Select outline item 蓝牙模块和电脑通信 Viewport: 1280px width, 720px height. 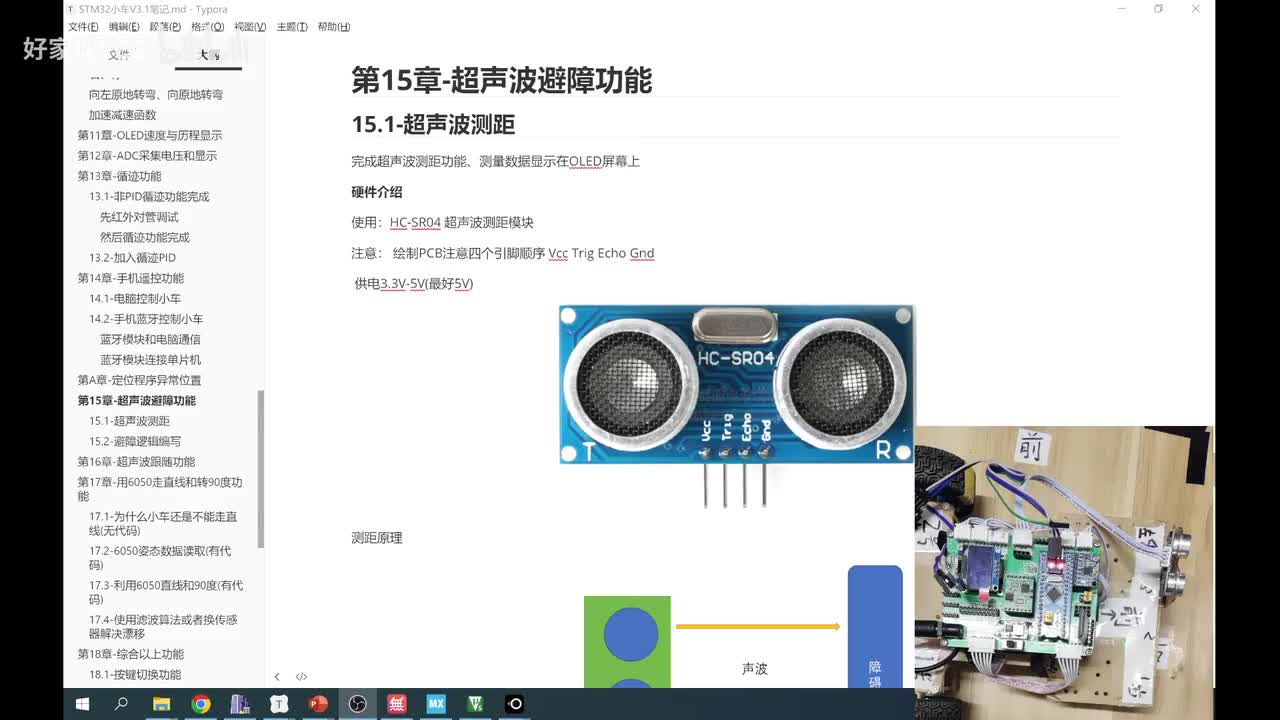pos(150,340)
